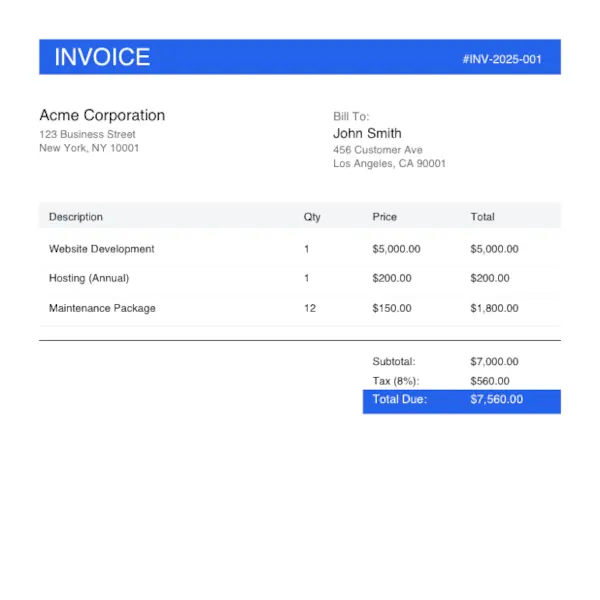Click the 123 Business Street address line
The image size is (600, 600).
[87, 134]
